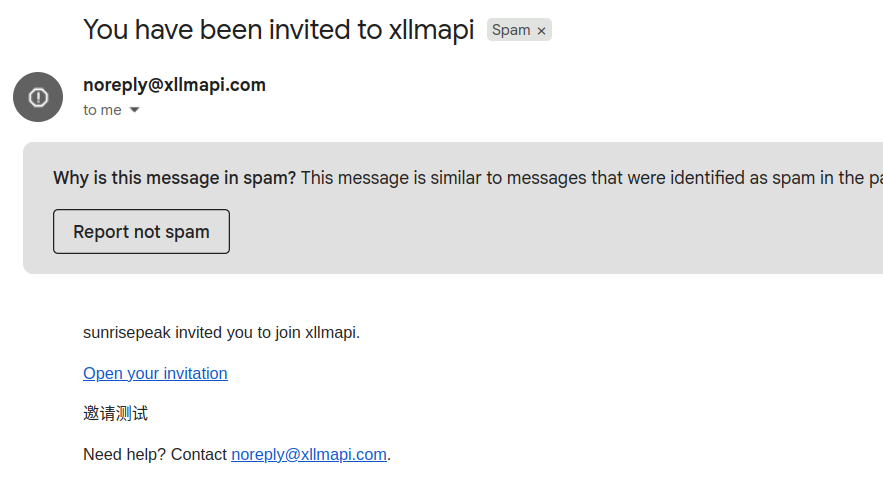Click "xllmapi" at the end of the subject
Viewport: 883px width, 490px height.
click(431, 29)
